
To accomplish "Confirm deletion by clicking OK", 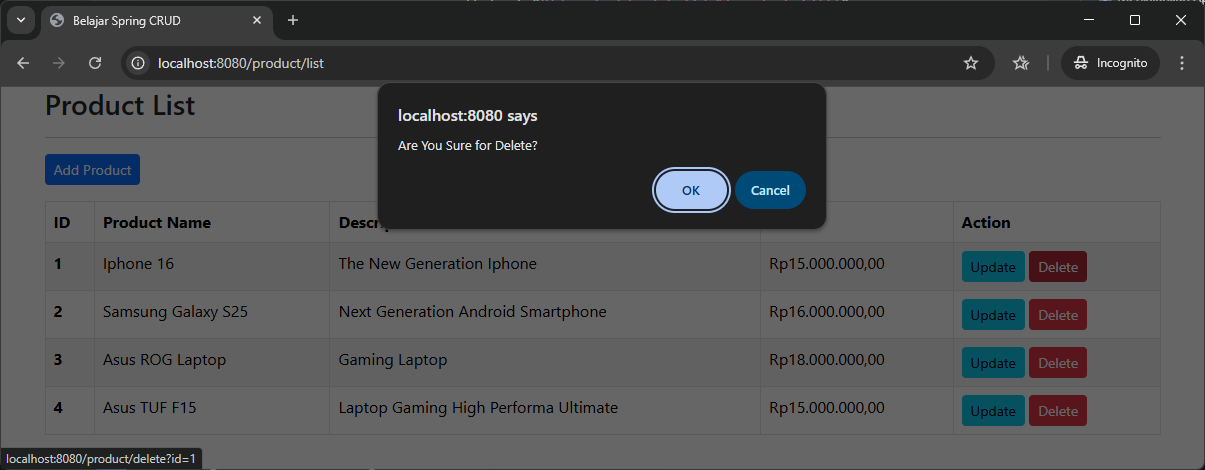I will tap(691, 190).
